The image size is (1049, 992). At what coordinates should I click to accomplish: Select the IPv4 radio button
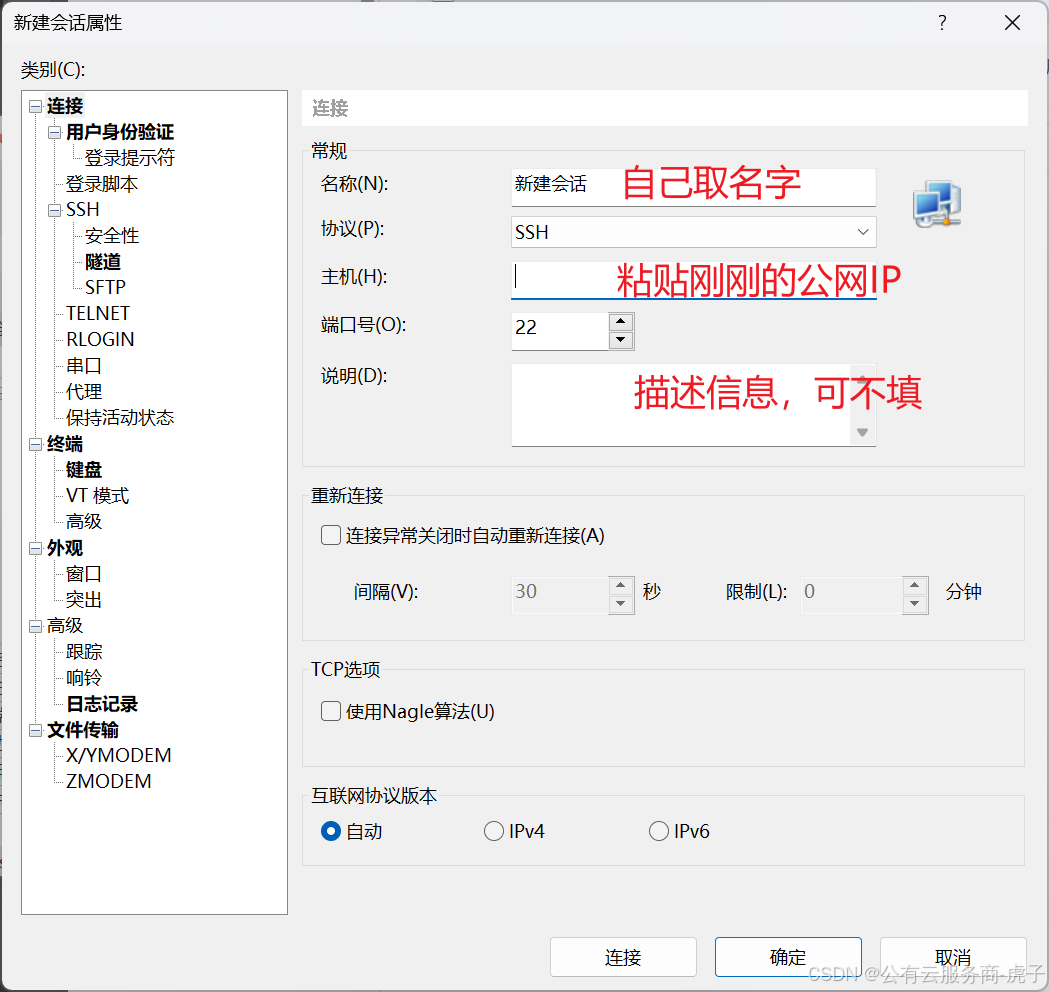tap(494, 831)
